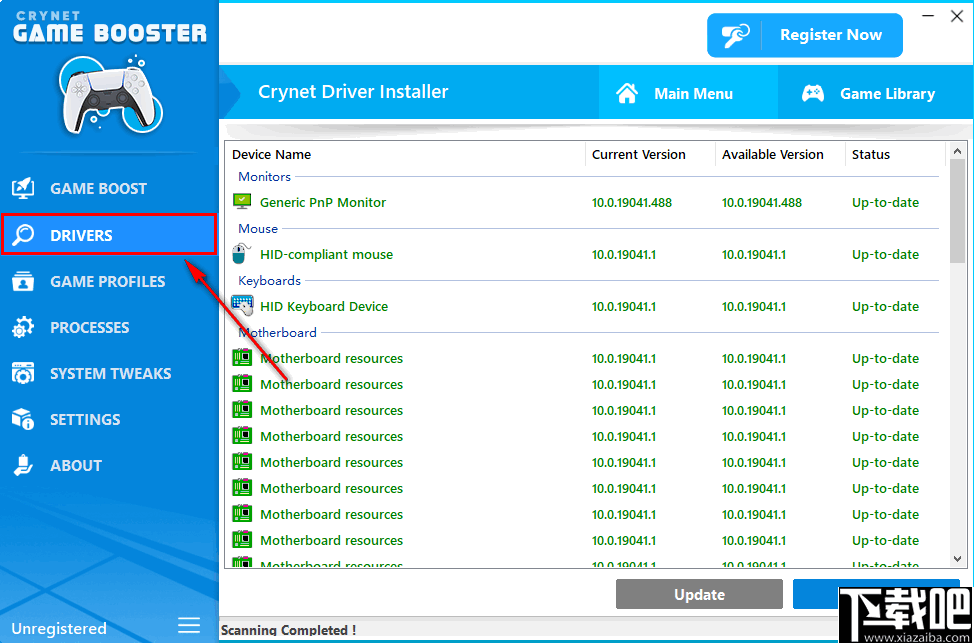Click the Scanning Completed status text
974x643 pixels.
(x=289, y=630)
